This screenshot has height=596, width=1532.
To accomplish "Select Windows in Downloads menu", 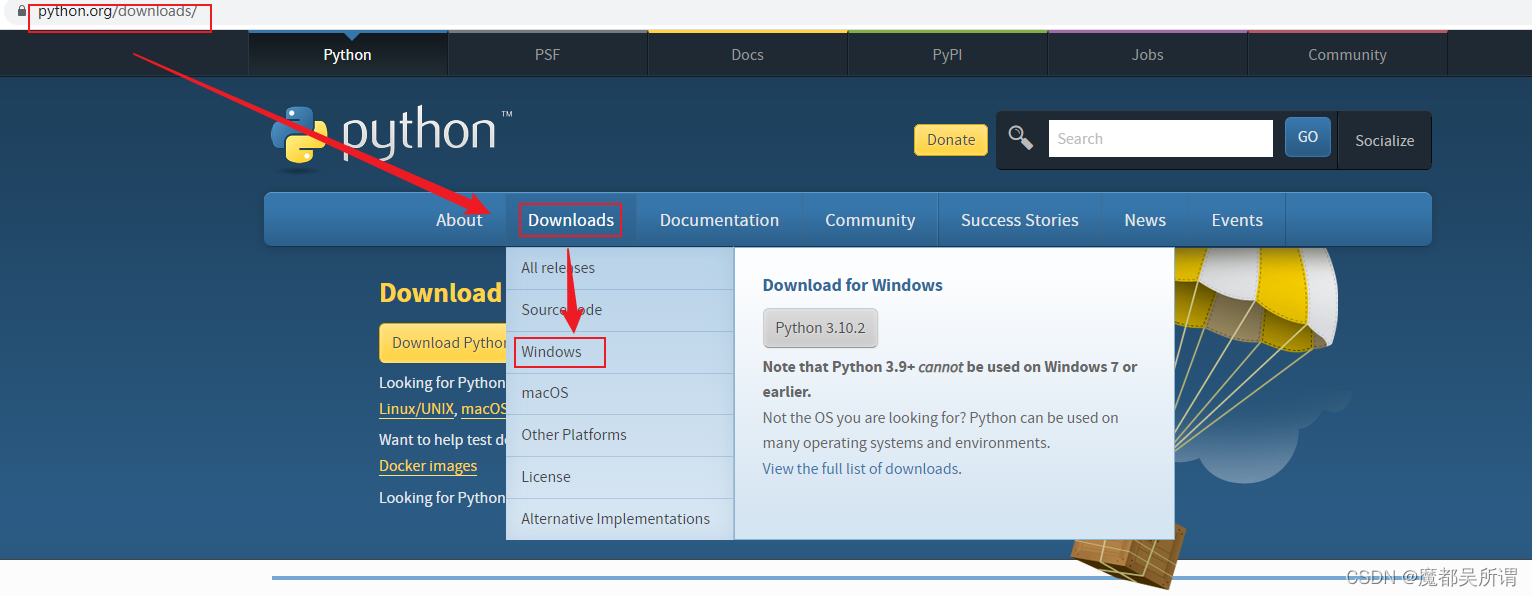I will point(620,352).
